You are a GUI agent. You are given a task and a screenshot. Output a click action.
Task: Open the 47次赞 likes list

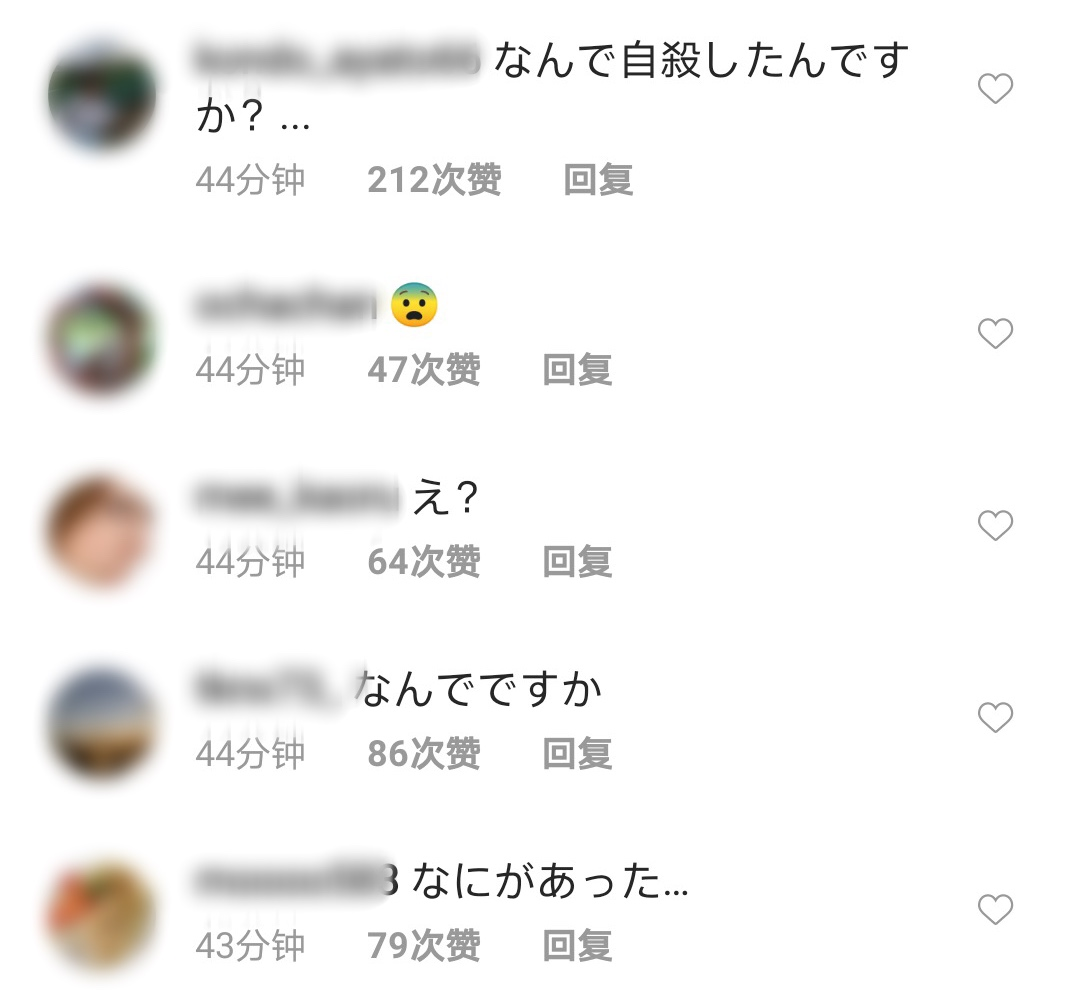[424, 371]
